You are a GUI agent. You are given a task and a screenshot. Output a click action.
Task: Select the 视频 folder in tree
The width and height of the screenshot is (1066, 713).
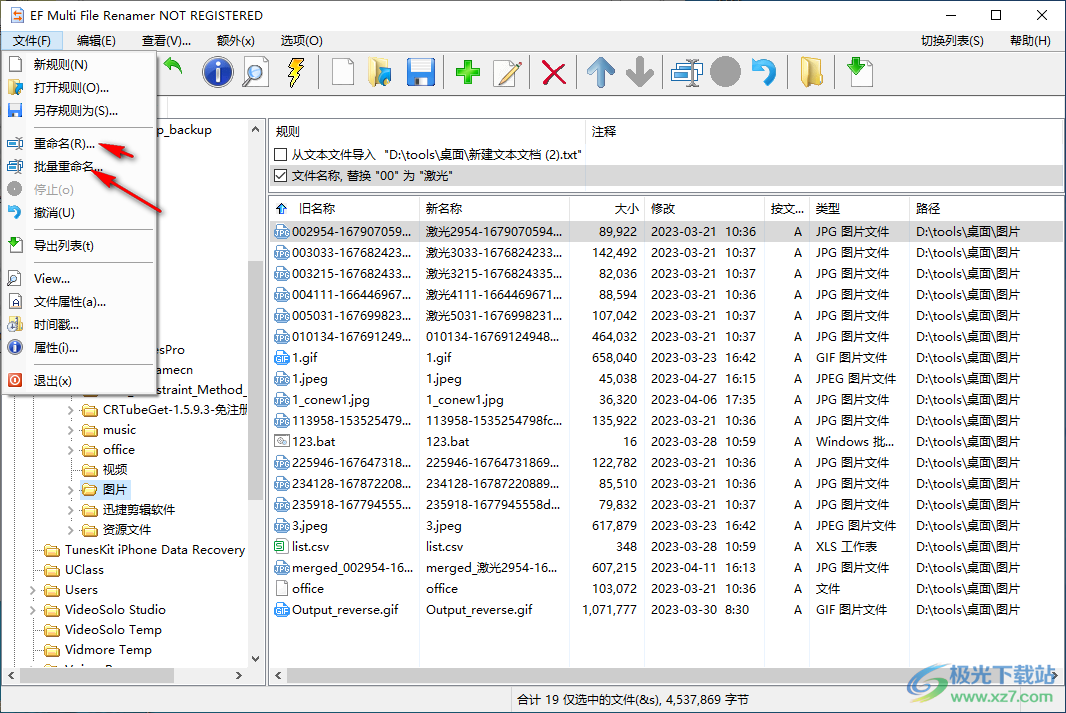click(115, 470)
